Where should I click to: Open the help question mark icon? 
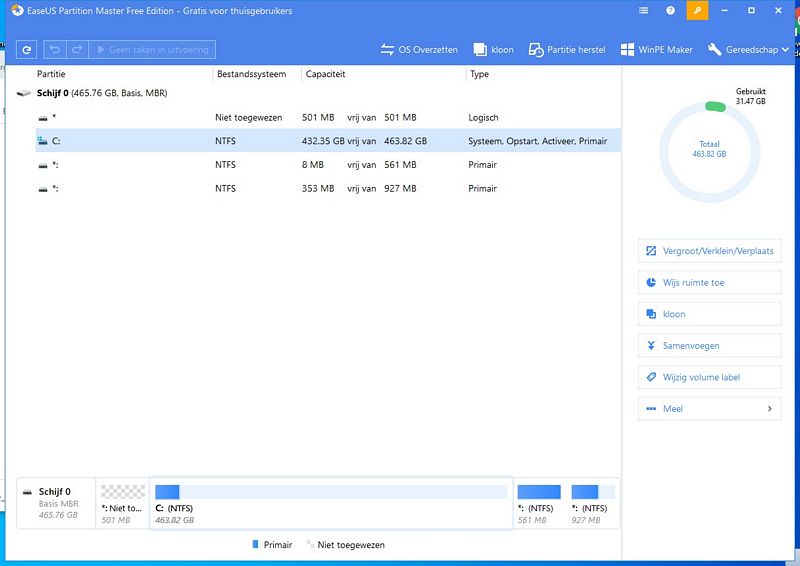[670, 10]
